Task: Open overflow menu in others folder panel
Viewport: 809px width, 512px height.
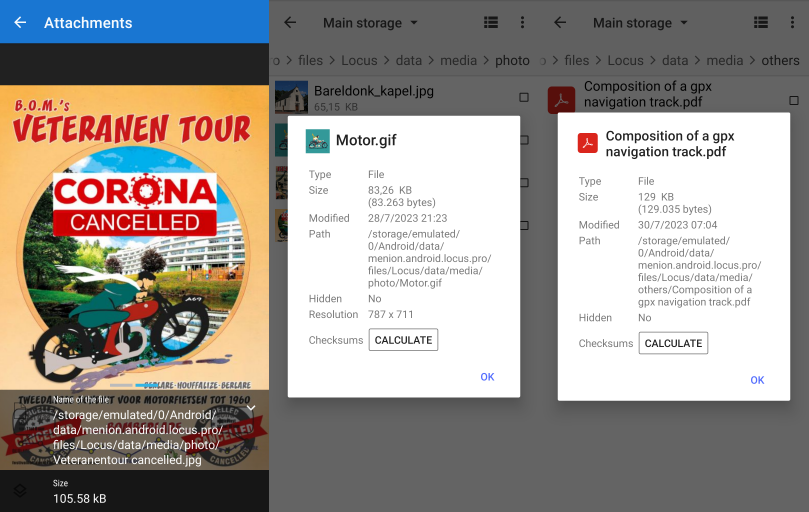Action: pos(792,22)
